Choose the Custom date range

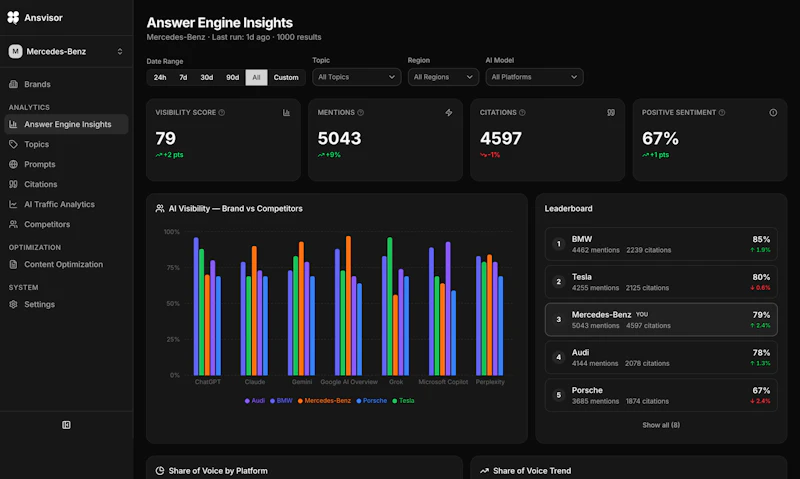pos(286,78)
